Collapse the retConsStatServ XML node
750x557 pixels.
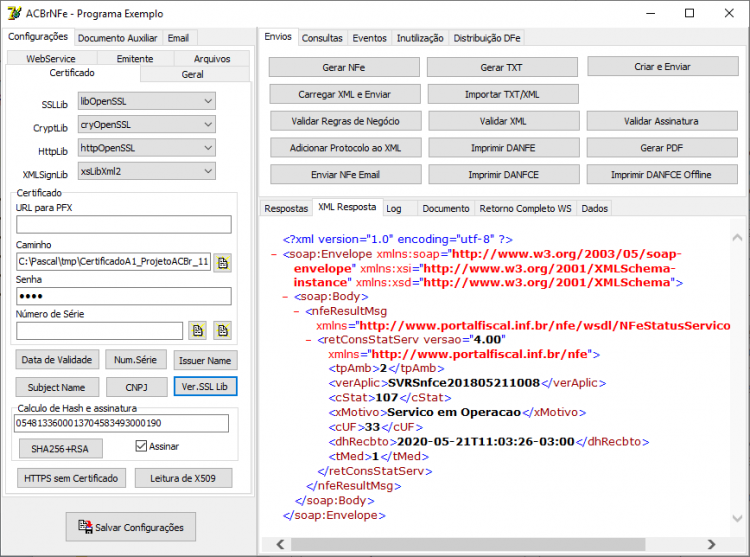309,340
